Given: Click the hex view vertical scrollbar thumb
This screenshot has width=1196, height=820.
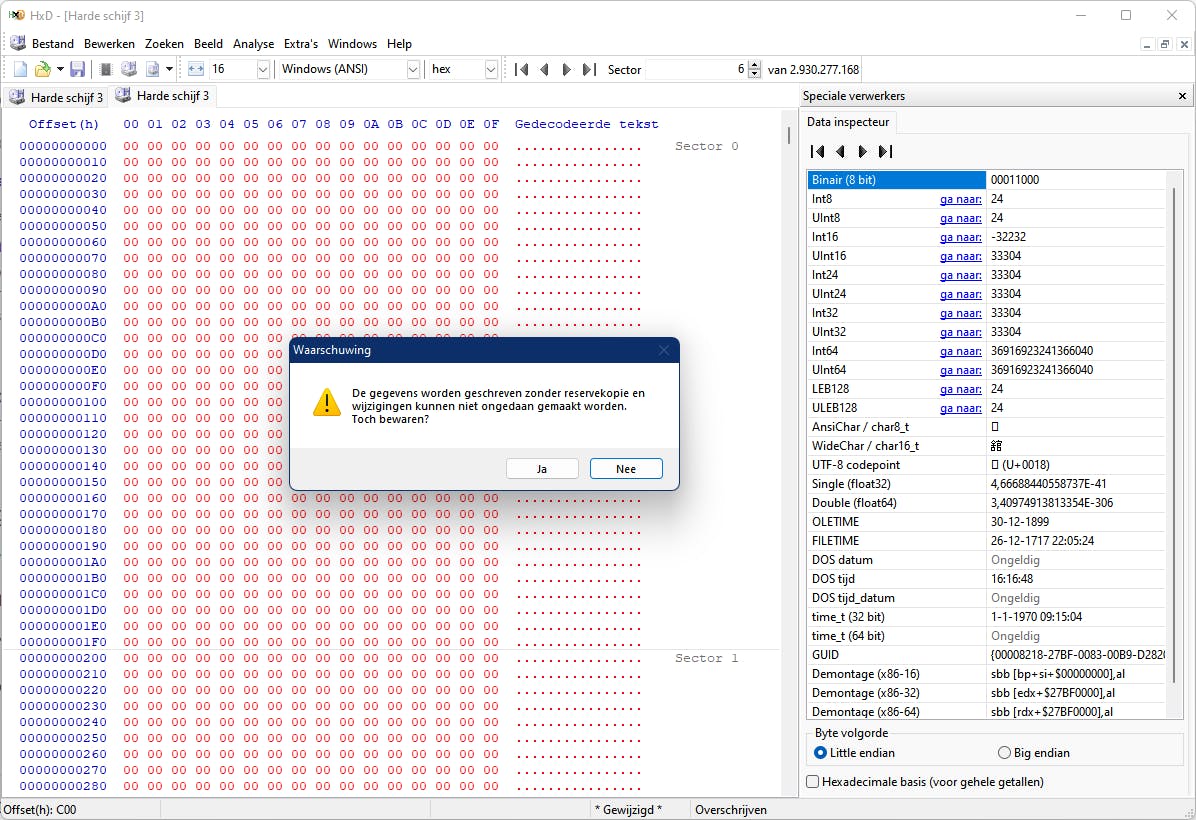Looking at the screenshot, I should [x=789, y=135].
